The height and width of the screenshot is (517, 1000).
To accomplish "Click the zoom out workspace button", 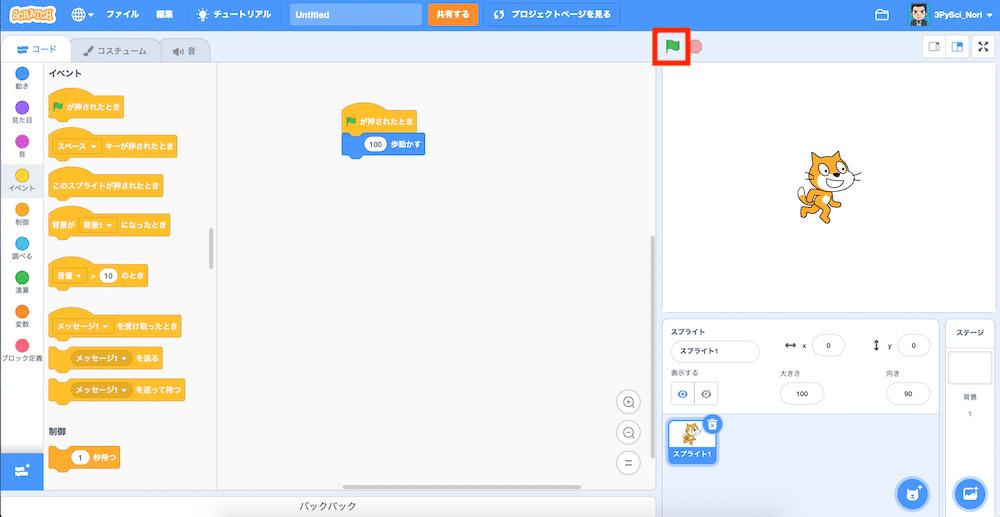I will tap(628, 433).
